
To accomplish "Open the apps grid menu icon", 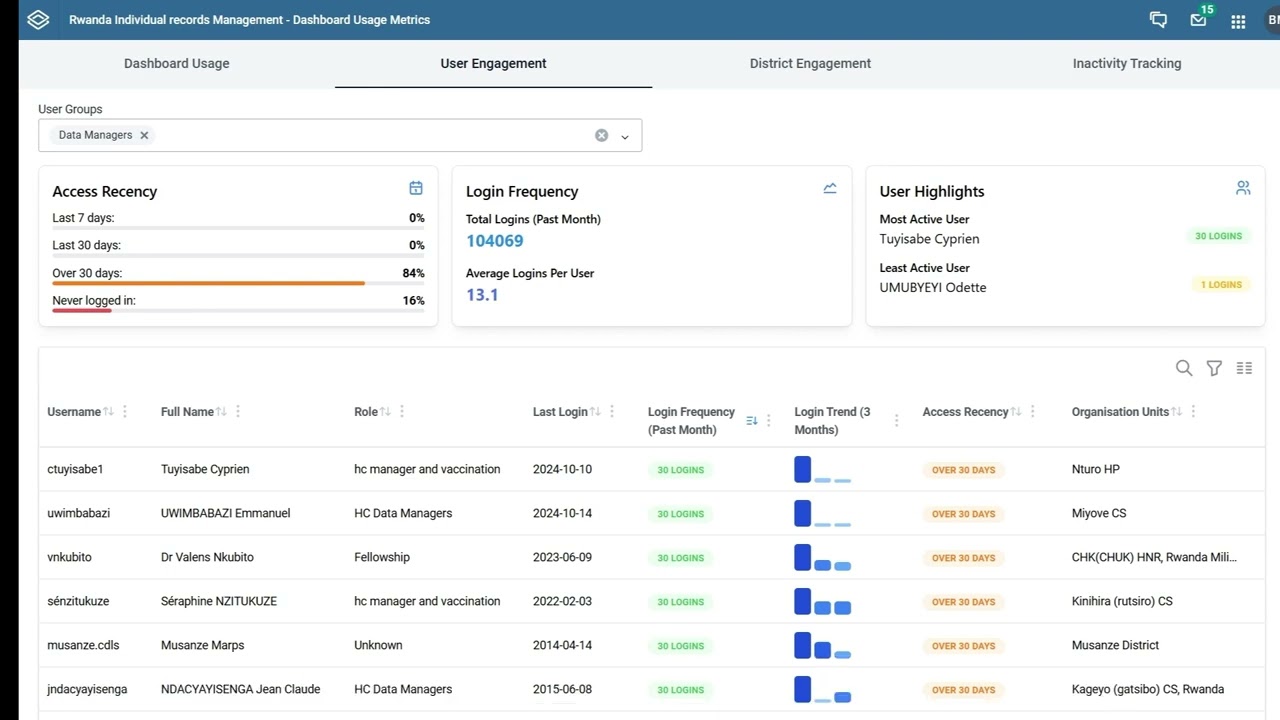I will [1238, 21].
